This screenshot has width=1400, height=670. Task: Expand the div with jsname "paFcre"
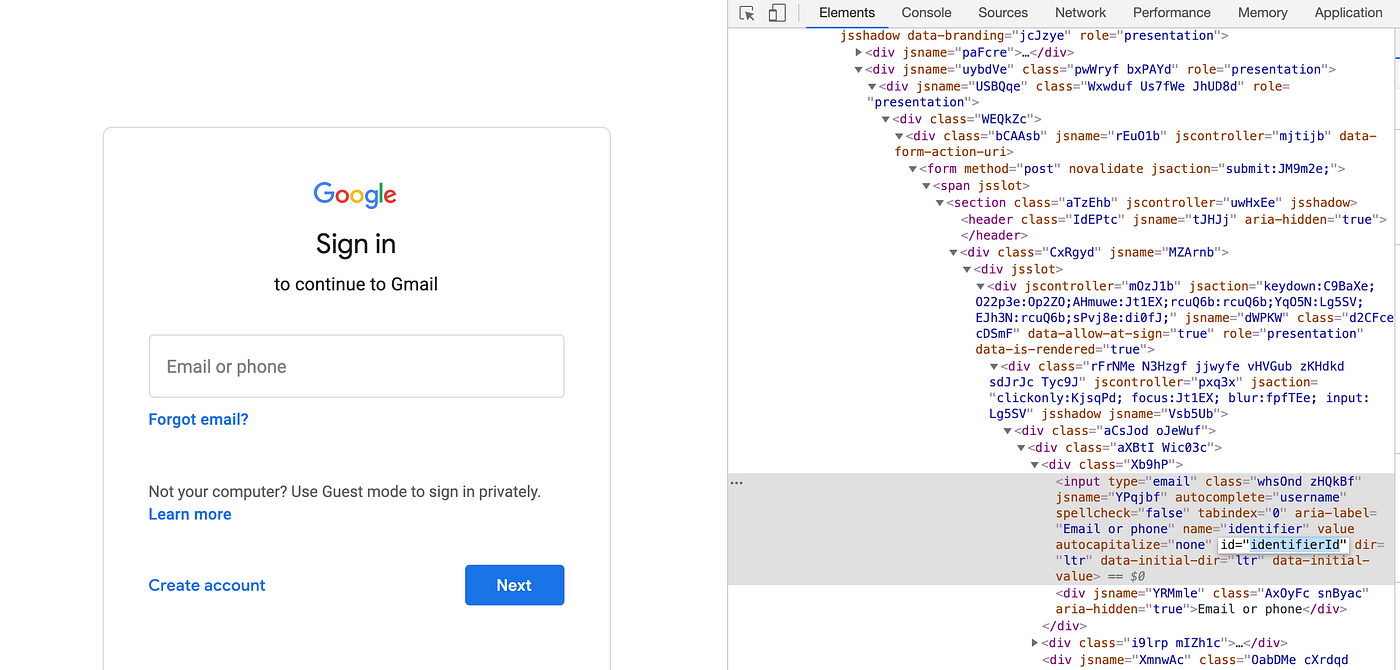point(858,52)
